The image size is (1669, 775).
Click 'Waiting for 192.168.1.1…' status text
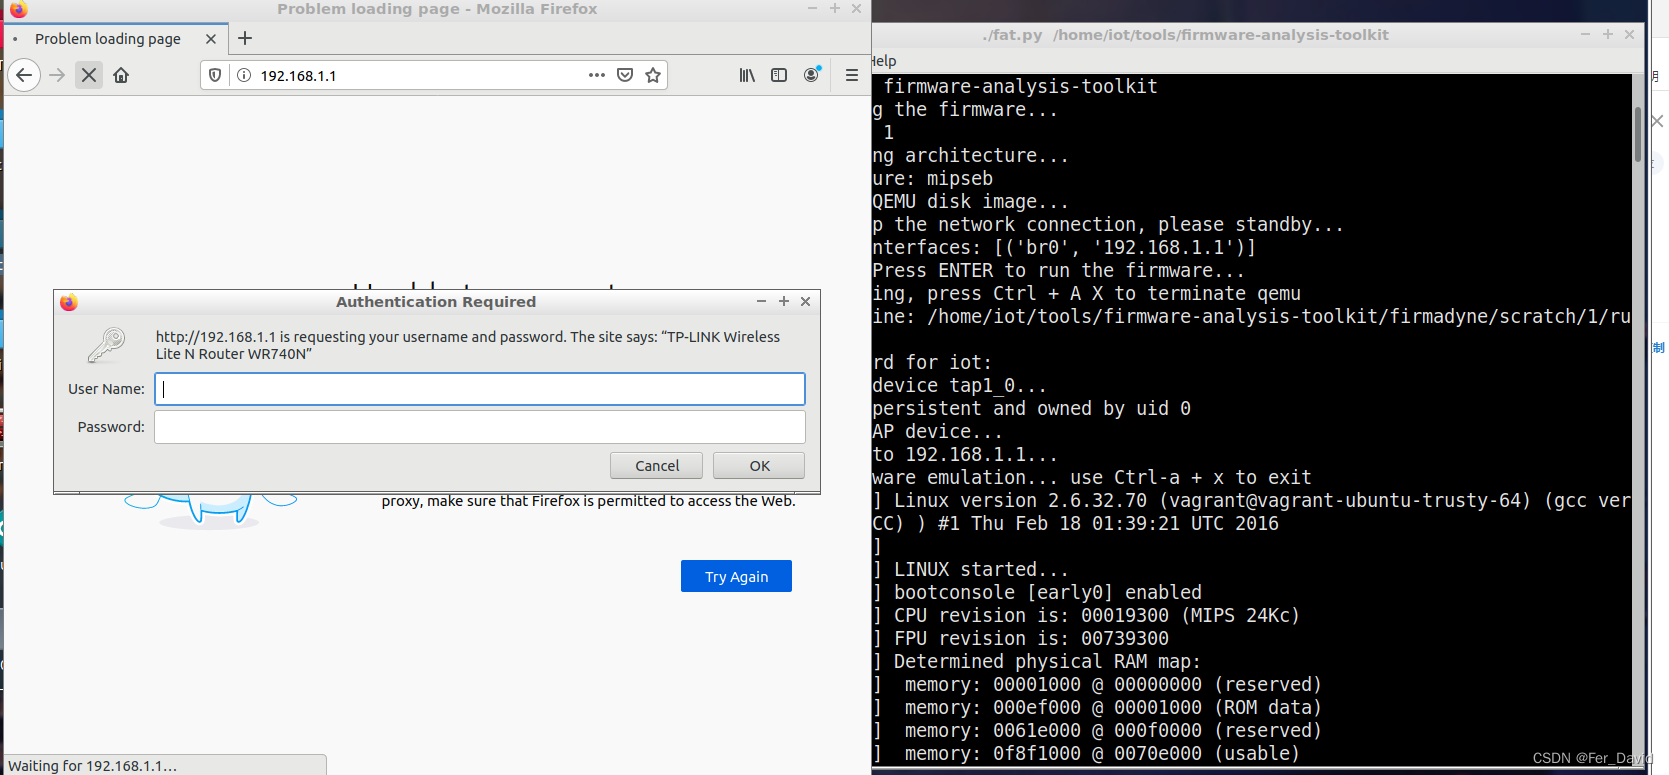[x=92, y=766]
